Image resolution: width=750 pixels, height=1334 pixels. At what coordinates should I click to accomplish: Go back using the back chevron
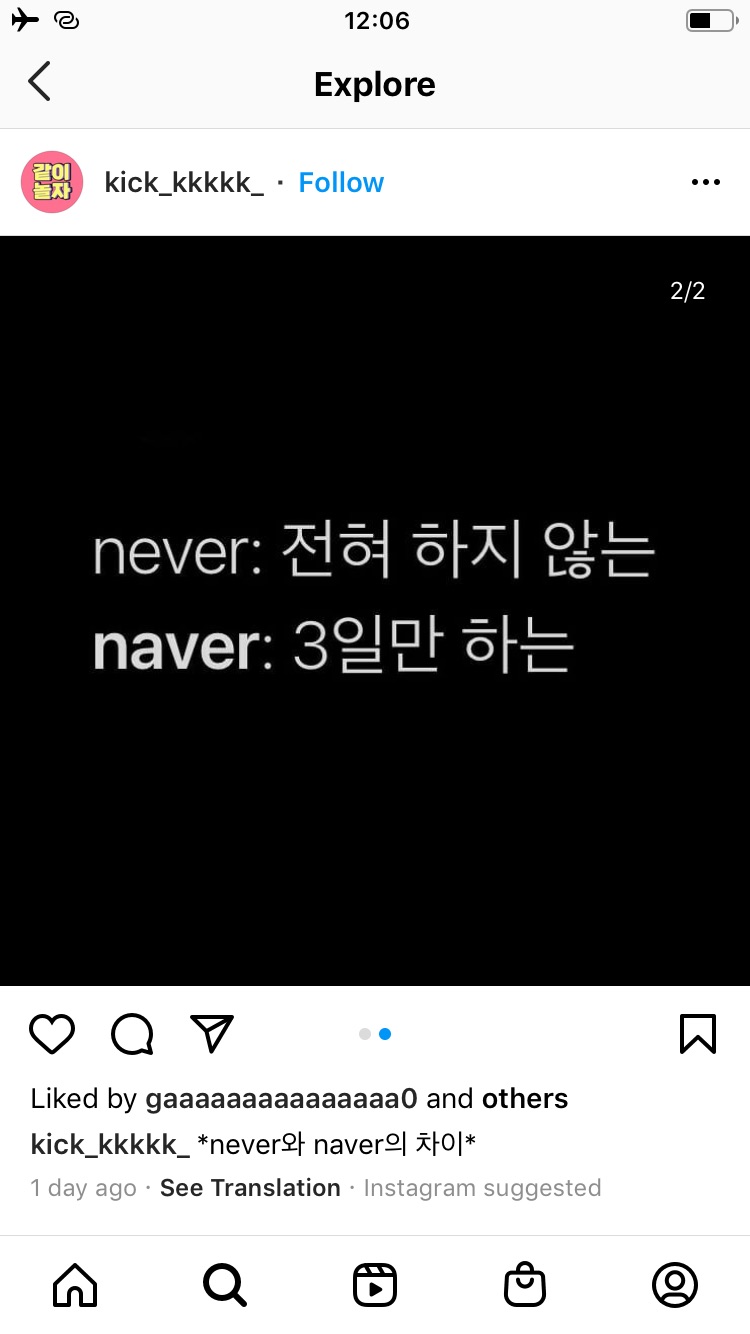[x=39, y=82]
